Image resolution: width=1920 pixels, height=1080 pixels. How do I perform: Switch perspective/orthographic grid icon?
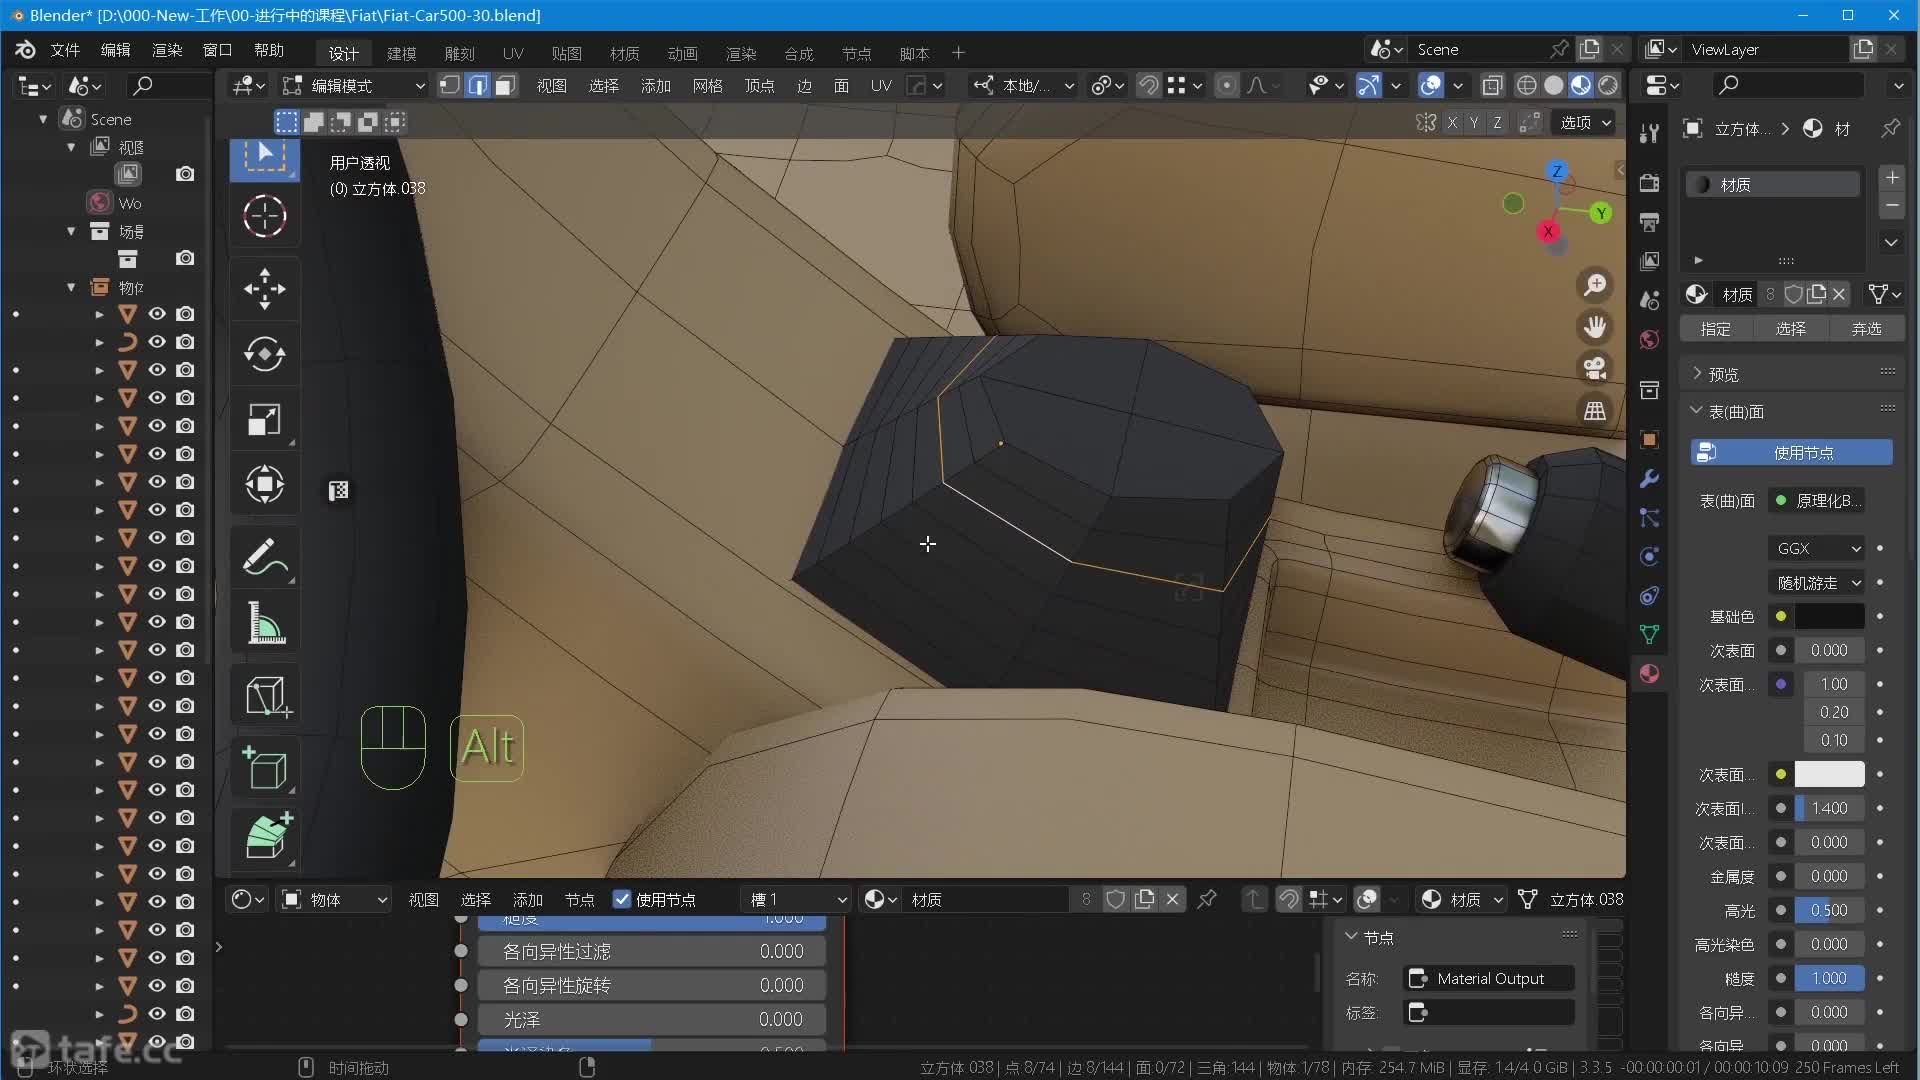click(x=1594, y=410)
